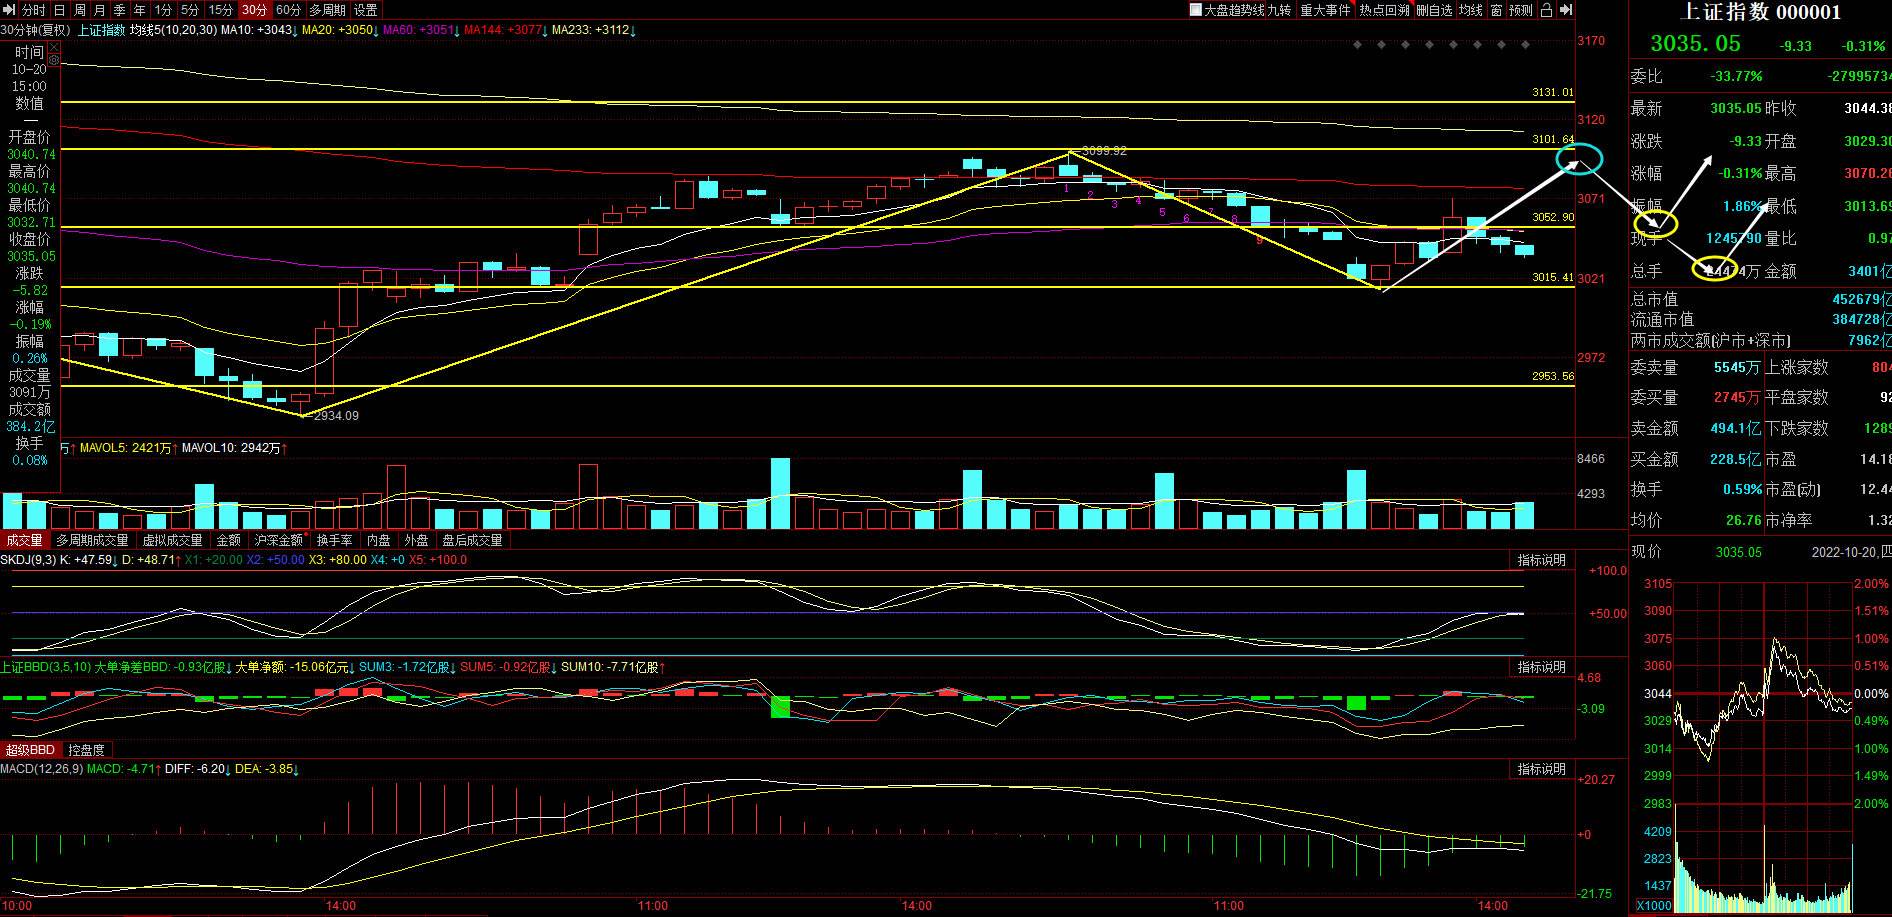
Task: Click the 上涨家数 label
Action: pos(1796,368)
